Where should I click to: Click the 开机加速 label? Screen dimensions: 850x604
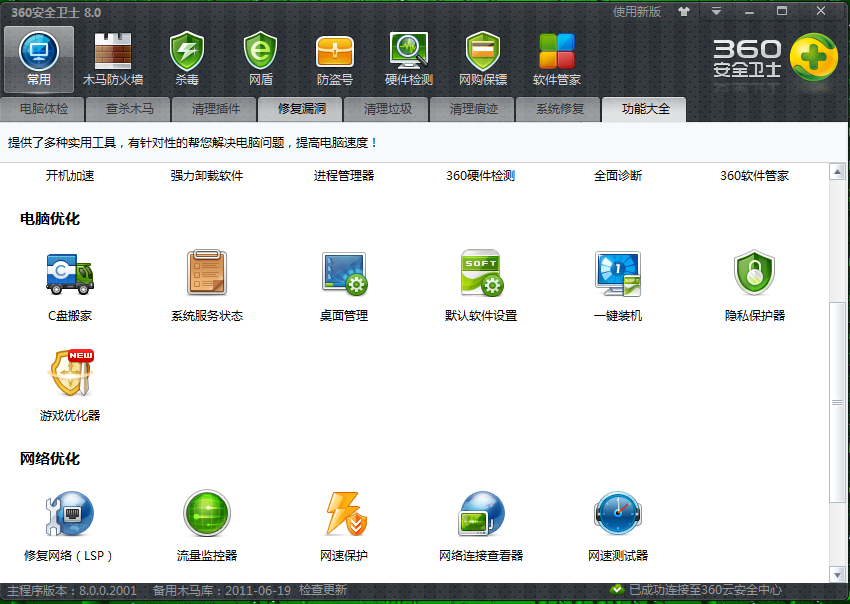70,176
